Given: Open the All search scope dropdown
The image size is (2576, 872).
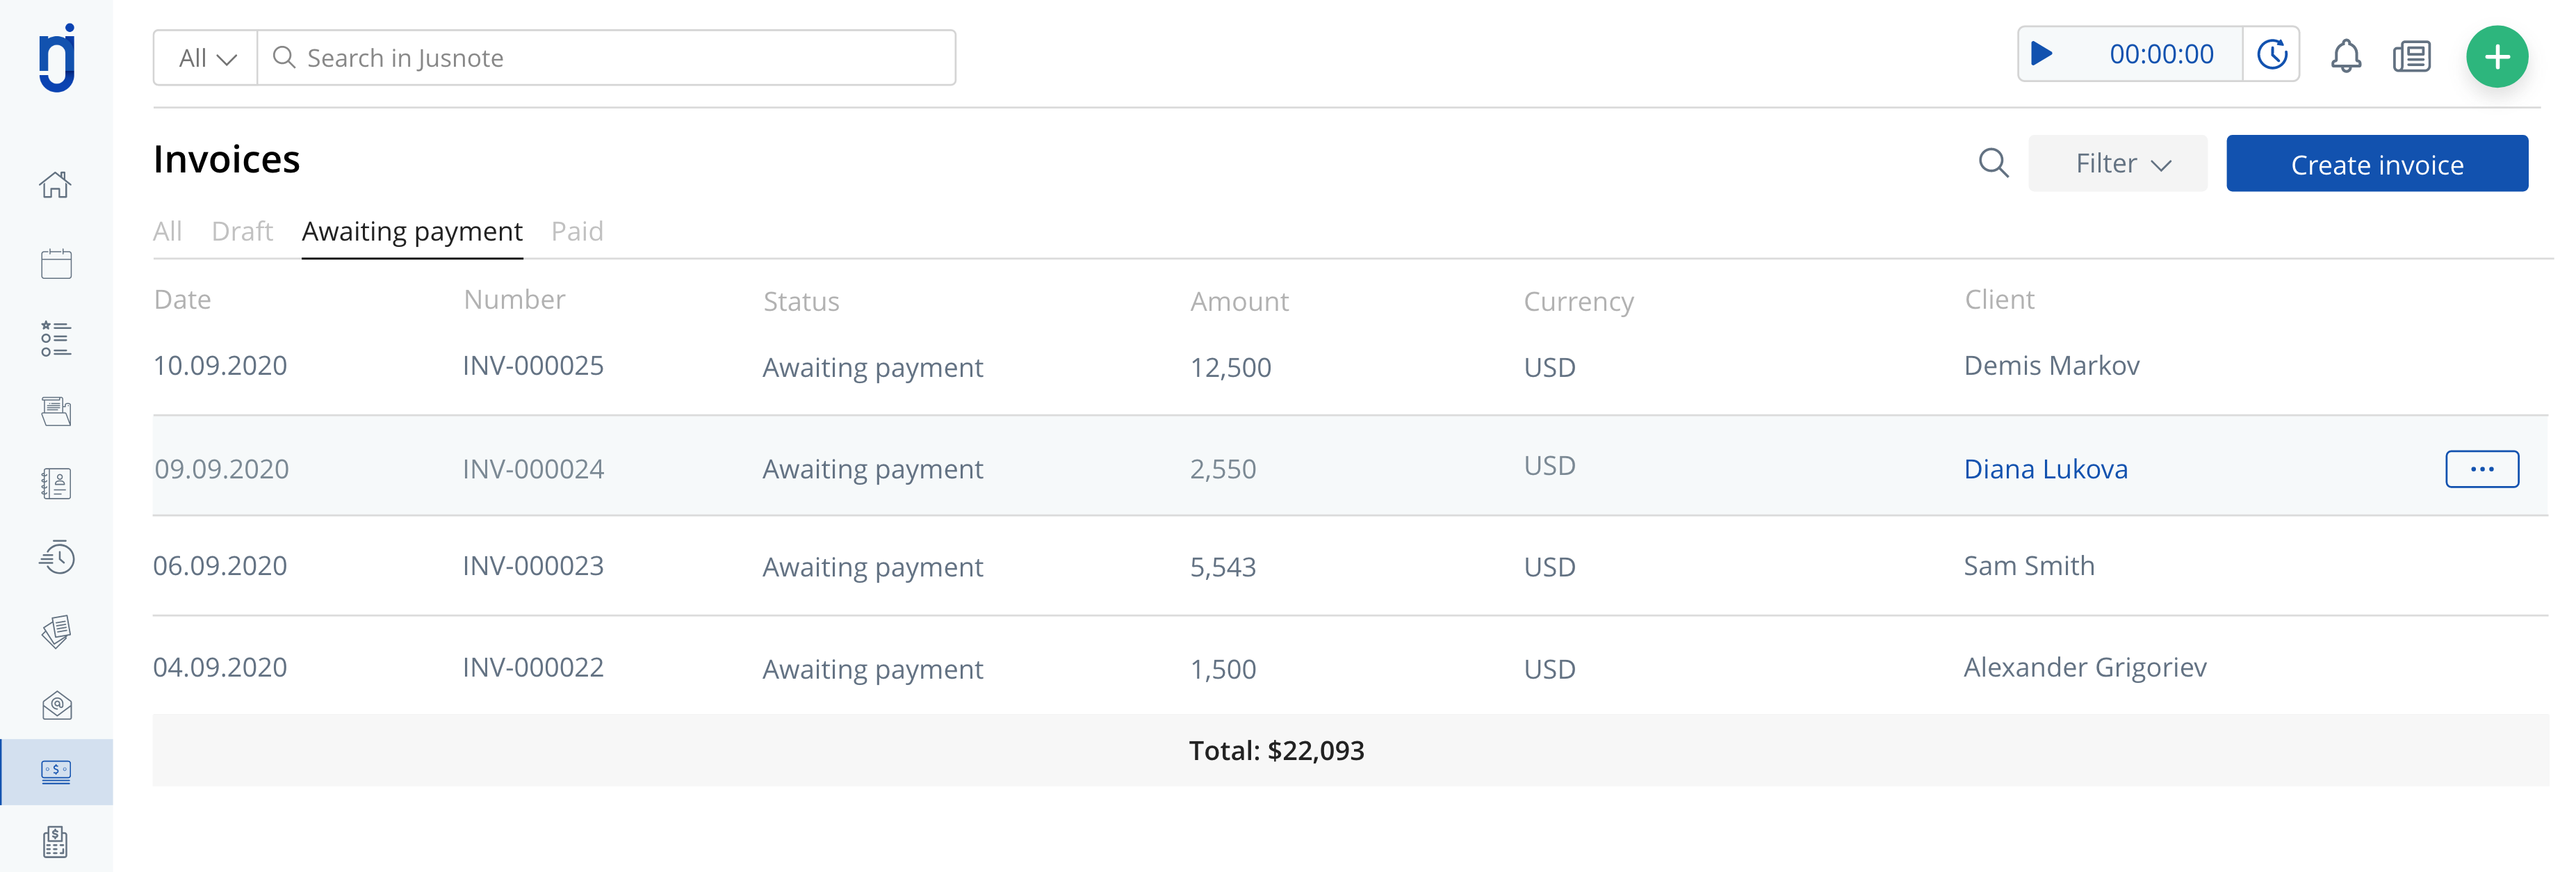Looking at the screenshot, I should click(206, 58).
